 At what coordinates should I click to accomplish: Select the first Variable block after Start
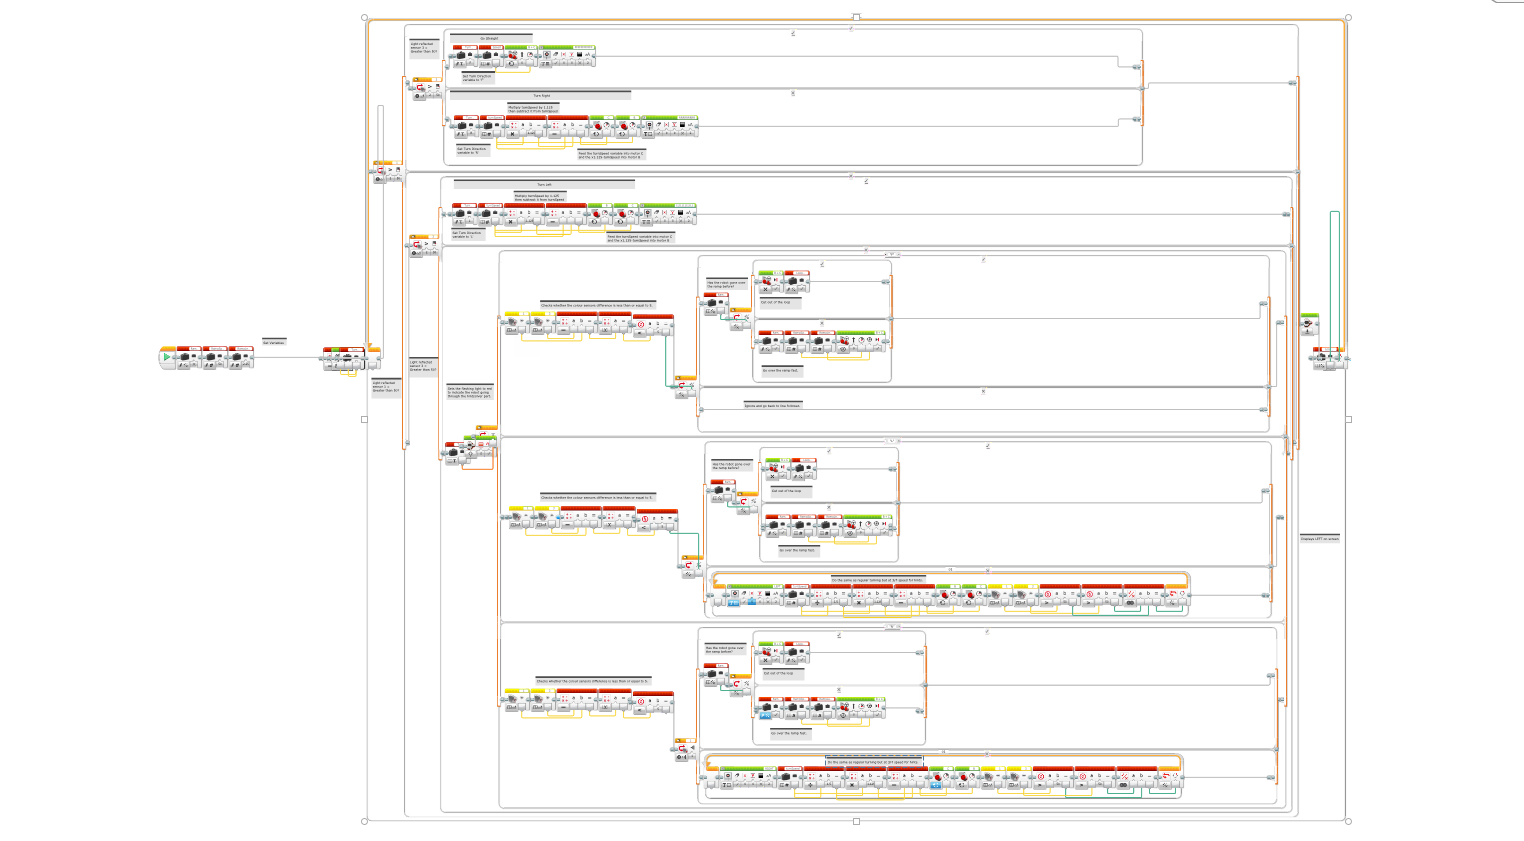[189, 358]
